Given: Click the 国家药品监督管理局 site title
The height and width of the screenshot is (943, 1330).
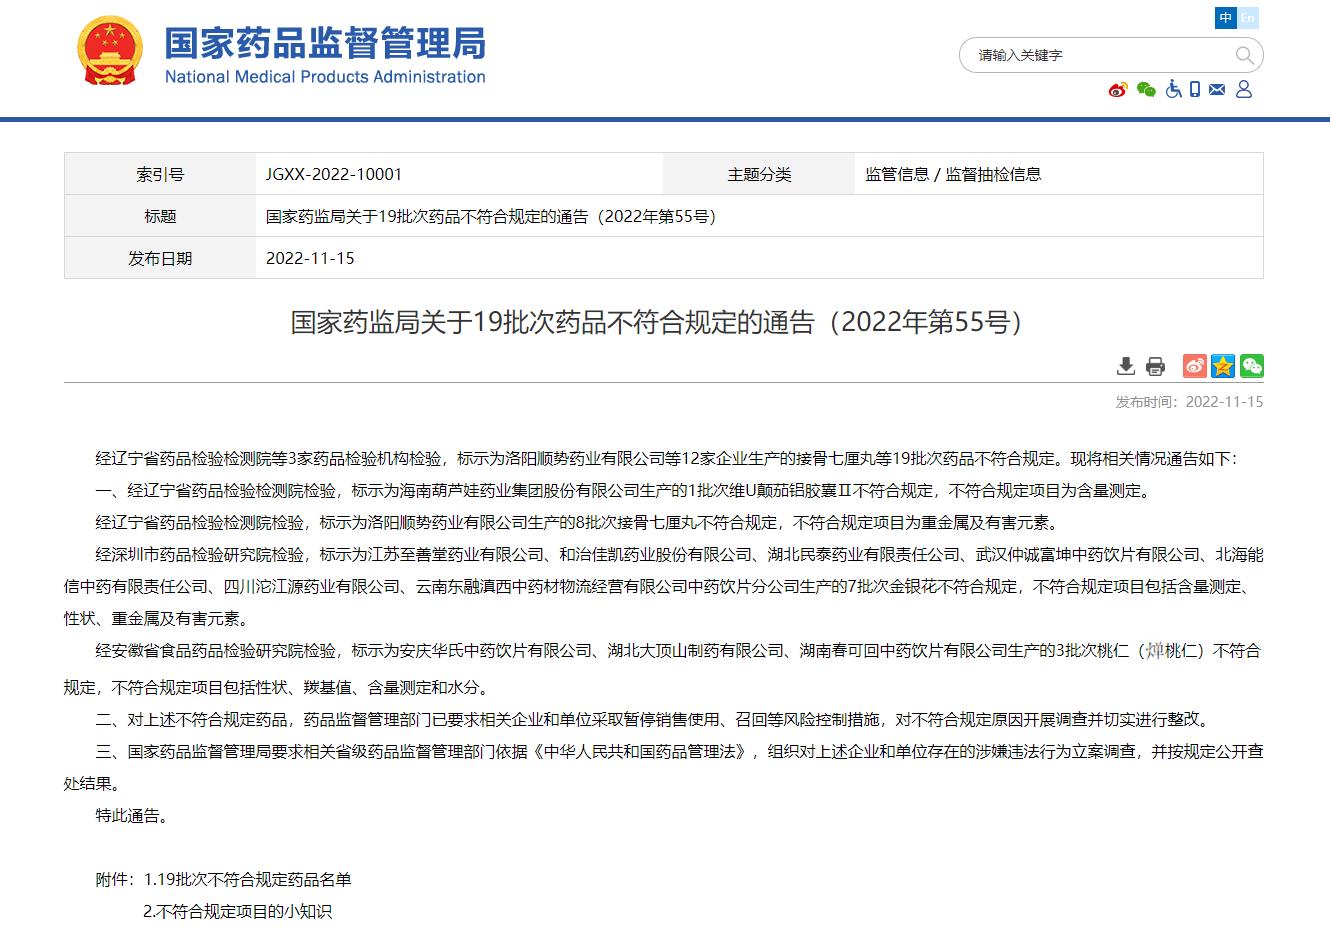Looking at the screenshot, I should coord(325,45).
